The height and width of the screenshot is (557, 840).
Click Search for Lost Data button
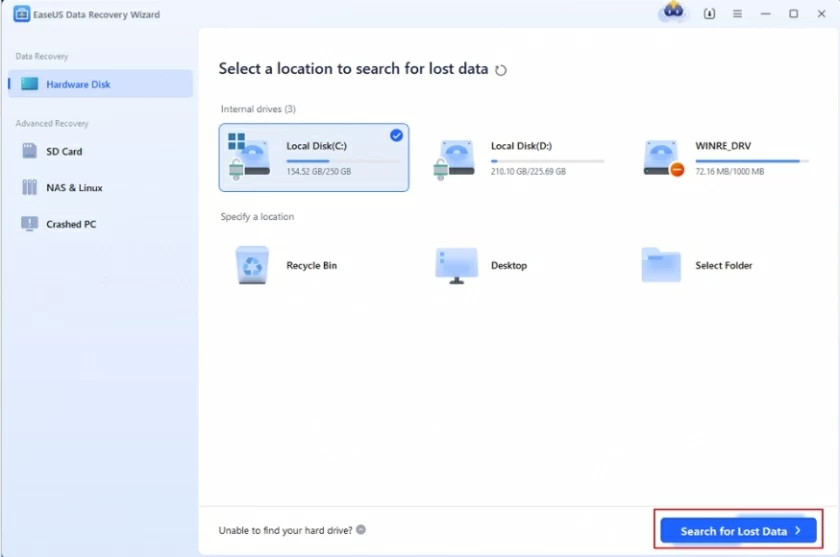739,531
